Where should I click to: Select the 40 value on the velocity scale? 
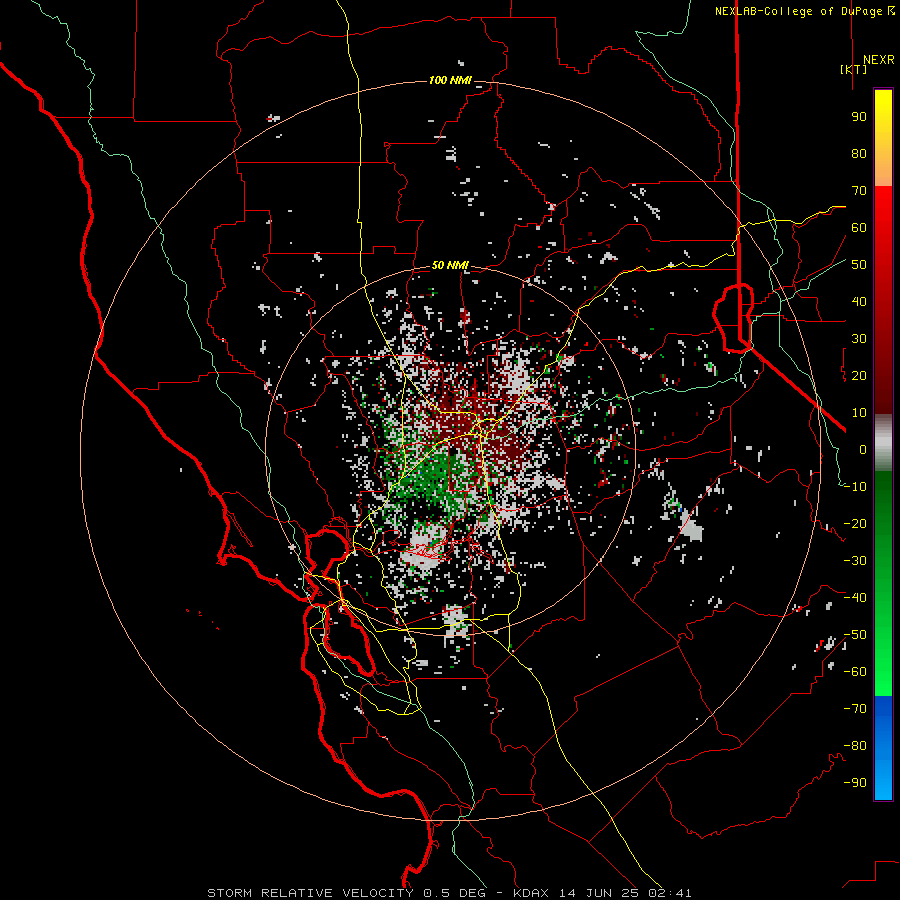[x=859, y=301]
